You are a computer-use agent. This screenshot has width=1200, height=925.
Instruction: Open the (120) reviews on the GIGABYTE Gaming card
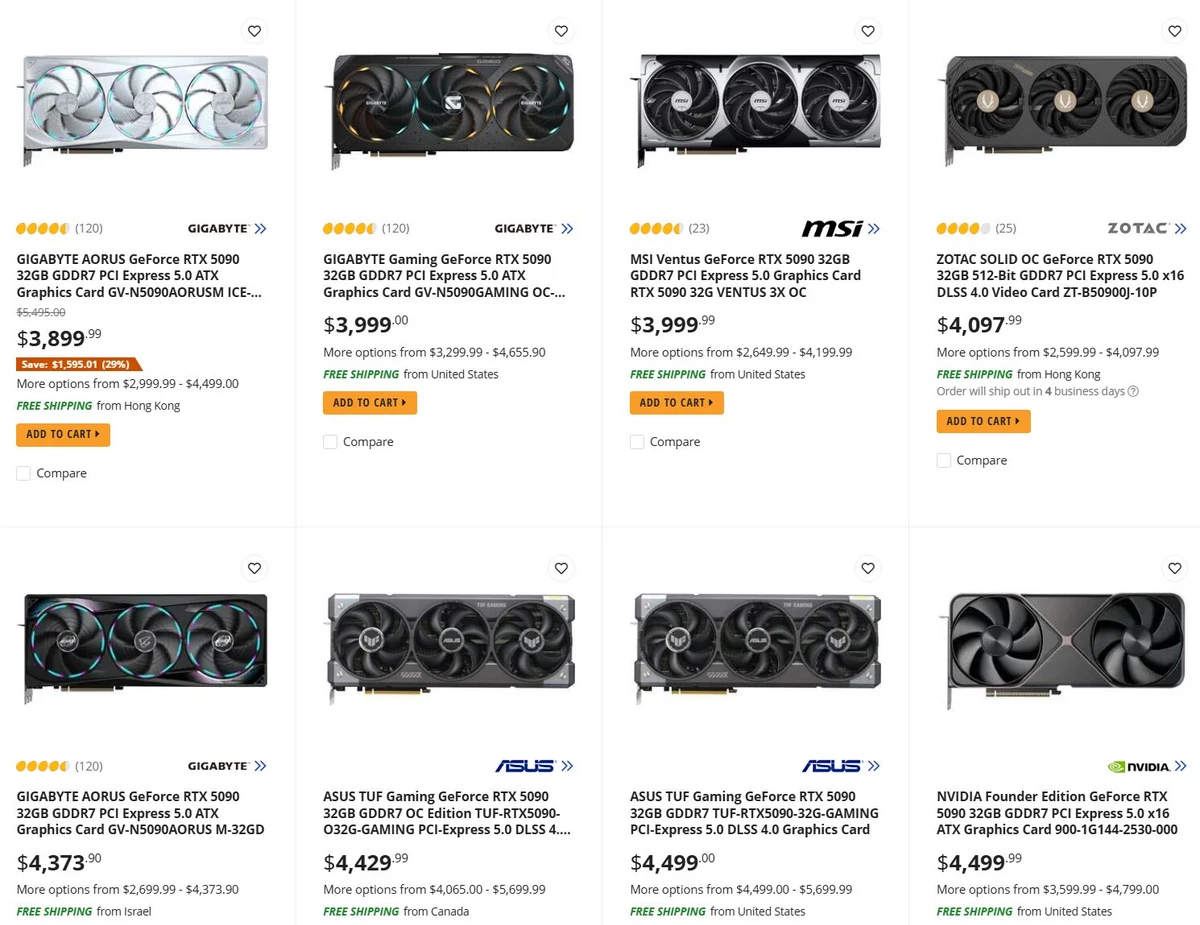click(395, 228)
